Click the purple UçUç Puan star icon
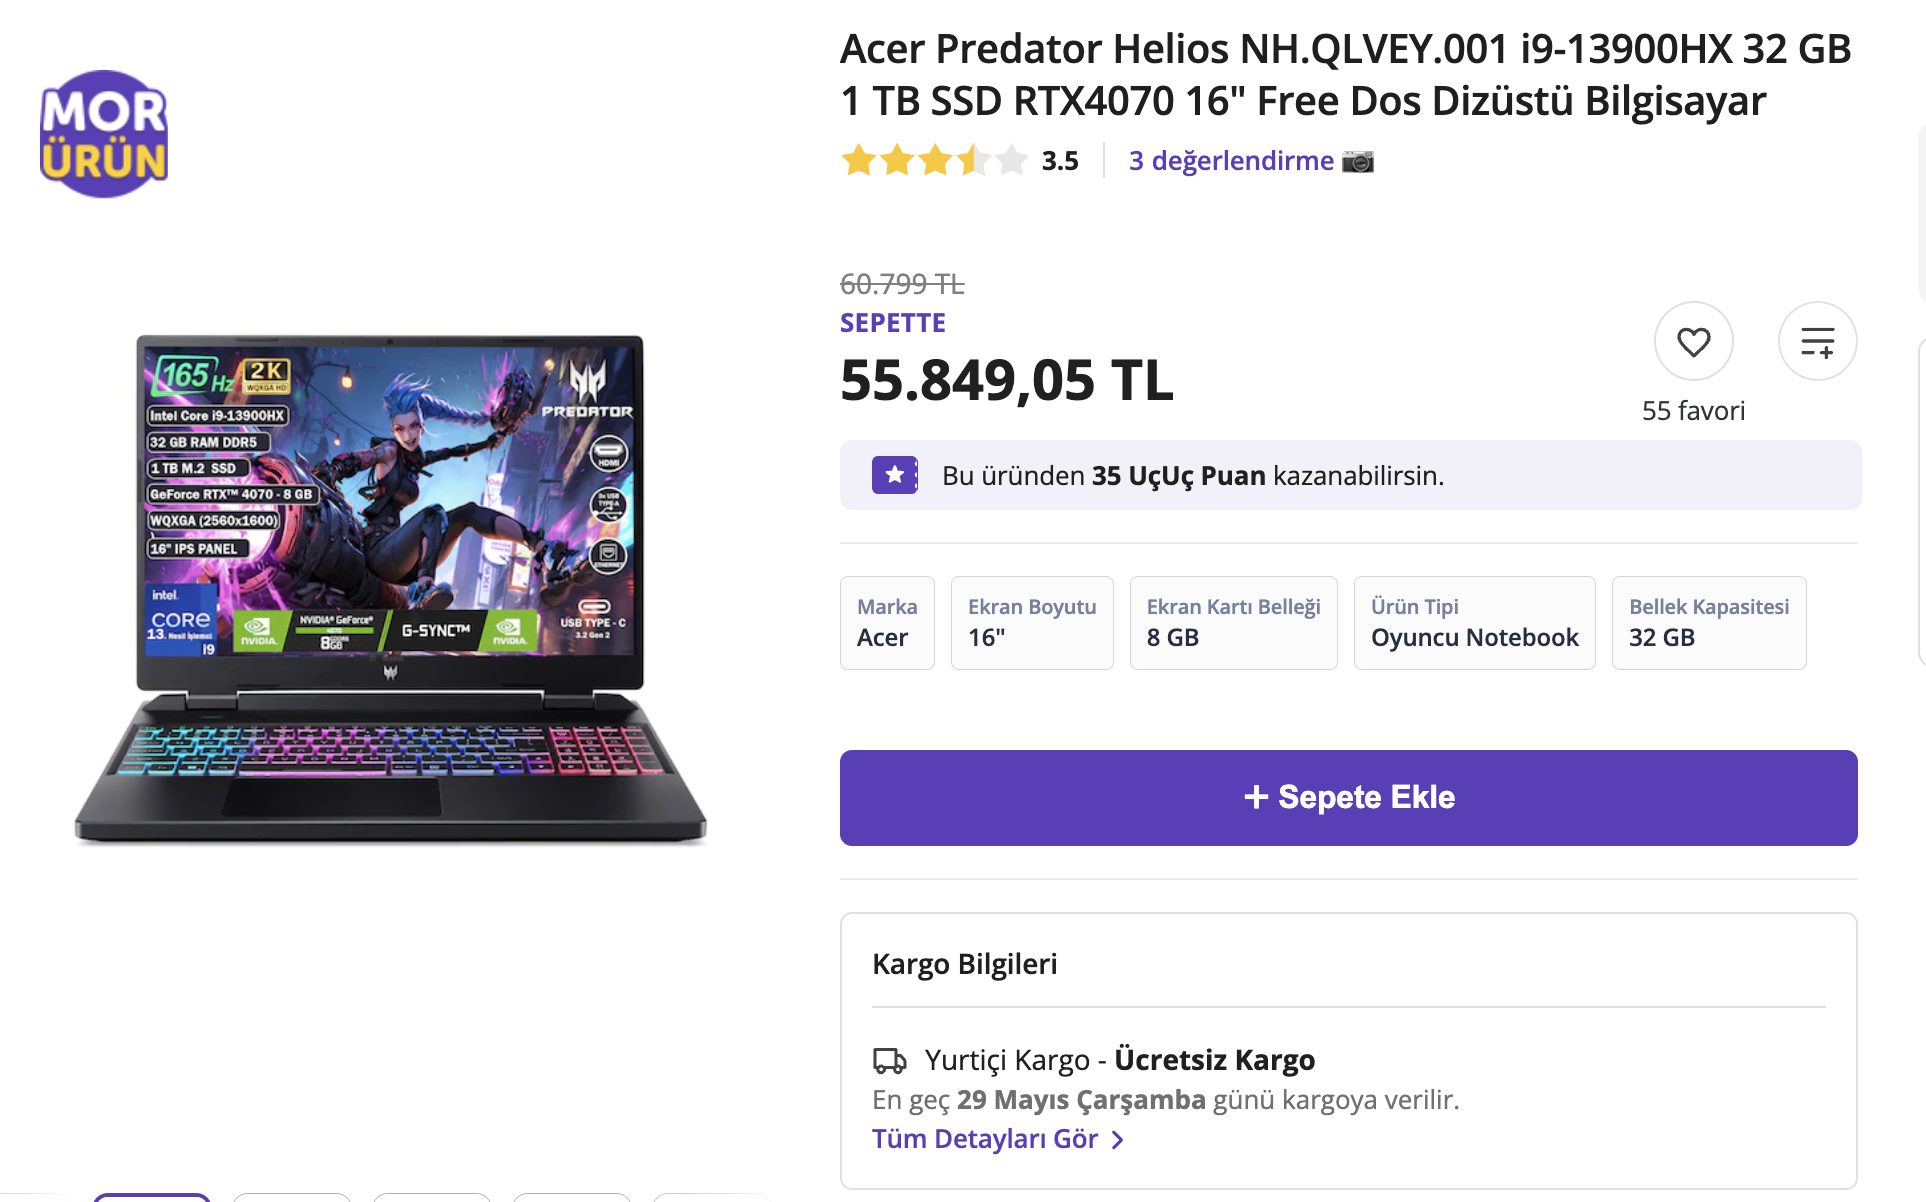This screenshot has height=1202, width=1926. pos(894,475)
